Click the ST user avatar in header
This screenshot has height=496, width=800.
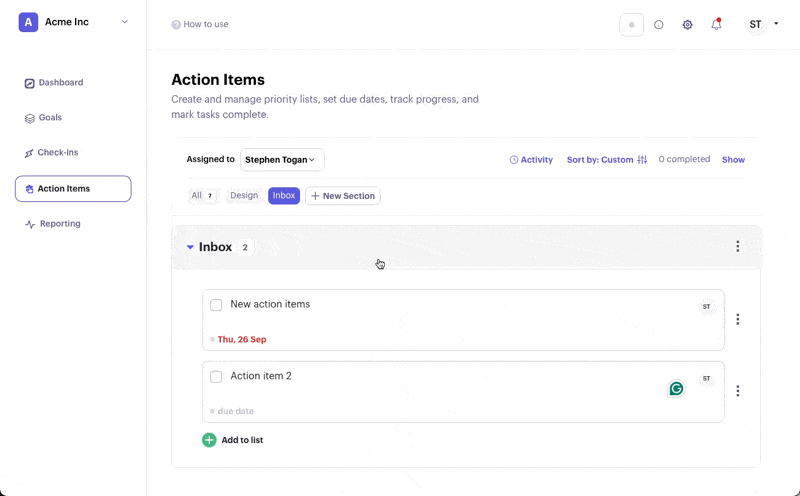click(x=755, y=24)
